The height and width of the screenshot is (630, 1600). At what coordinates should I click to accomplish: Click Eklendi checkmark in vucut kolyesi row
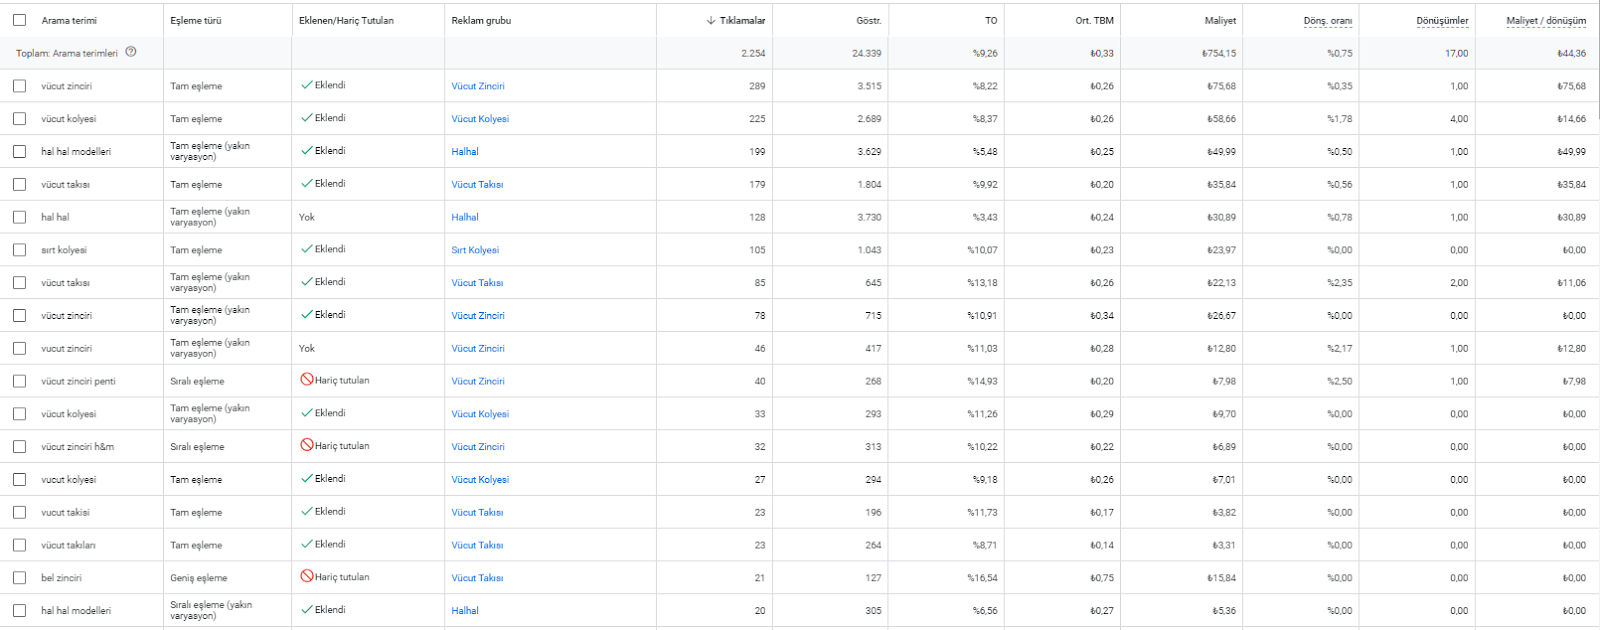tap(307, 479)
